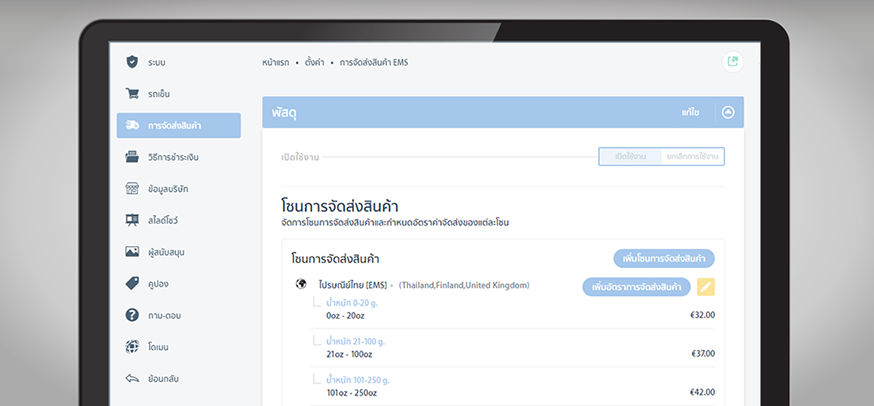Open the การจัดส่งสินค้า menu item

pos(179,125)
